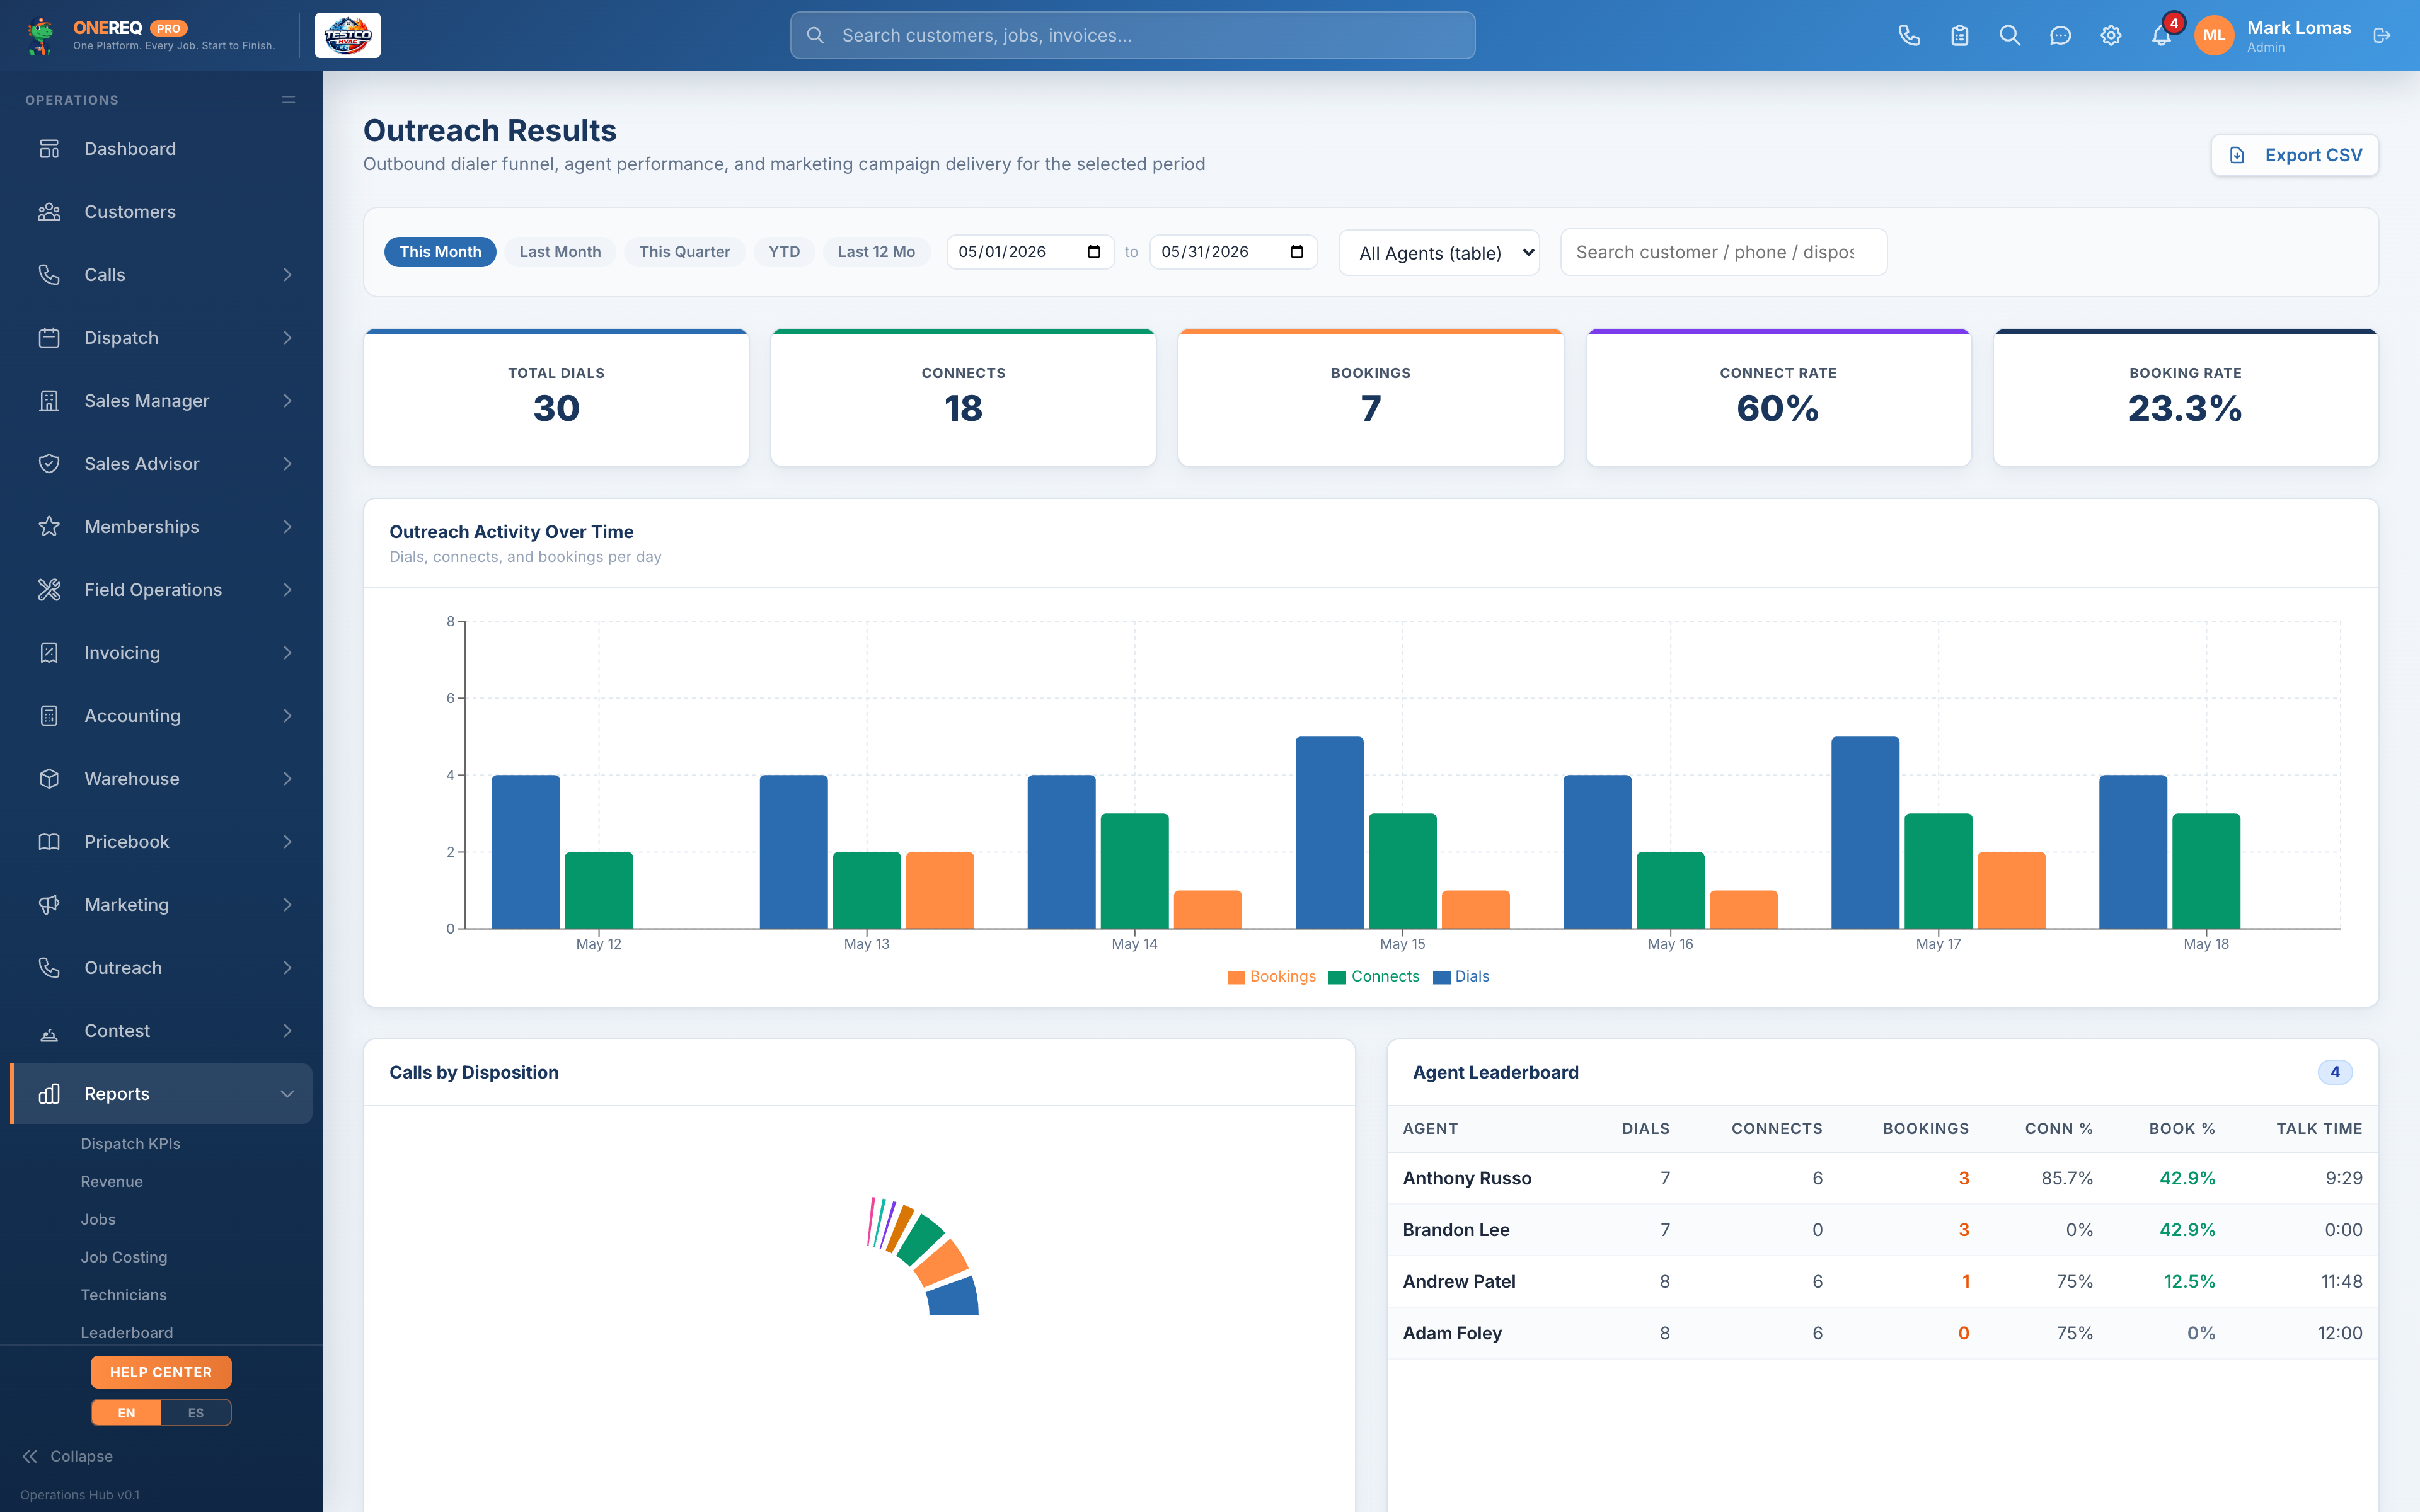The width and height of the screenshot is (2420, 1512).
Task: Select the Last Month period tab
Action: (x=560, y=252)
